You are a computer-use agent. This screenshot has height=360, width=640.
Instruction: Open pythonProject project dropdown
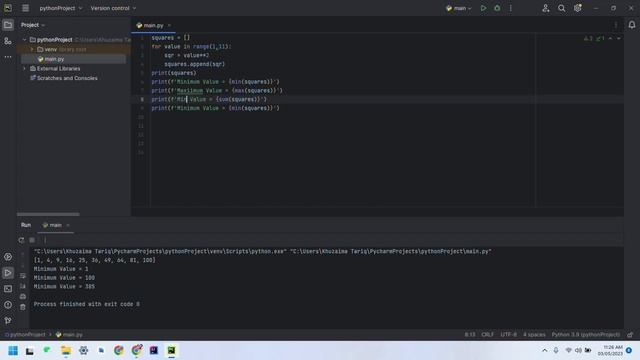pos(60,8)
